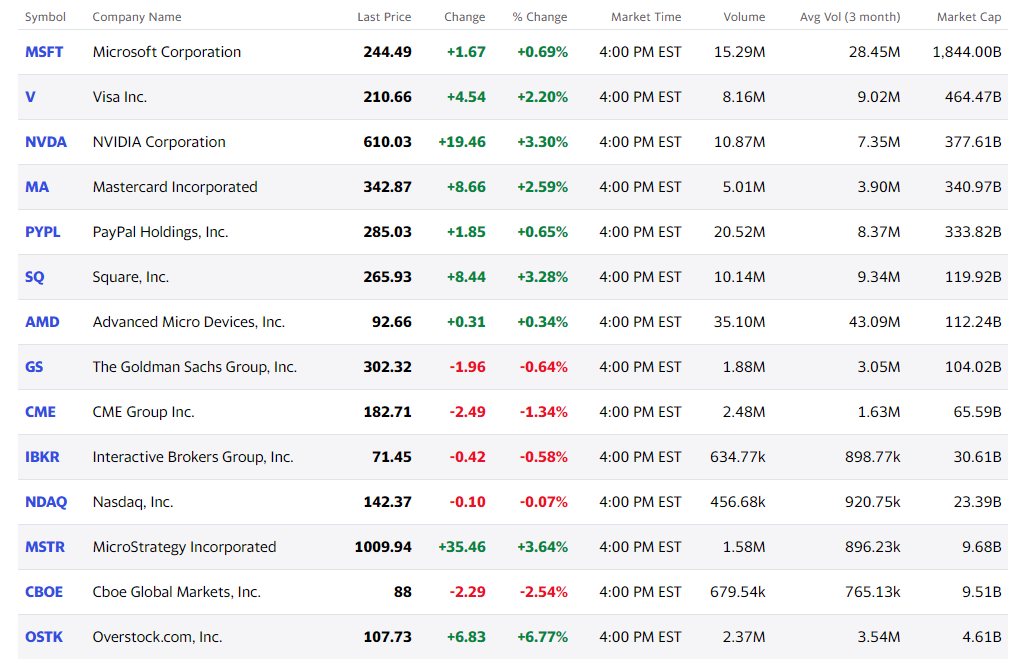Click the 119.92B market cap value
The image size is (1029, 667).
973,277
